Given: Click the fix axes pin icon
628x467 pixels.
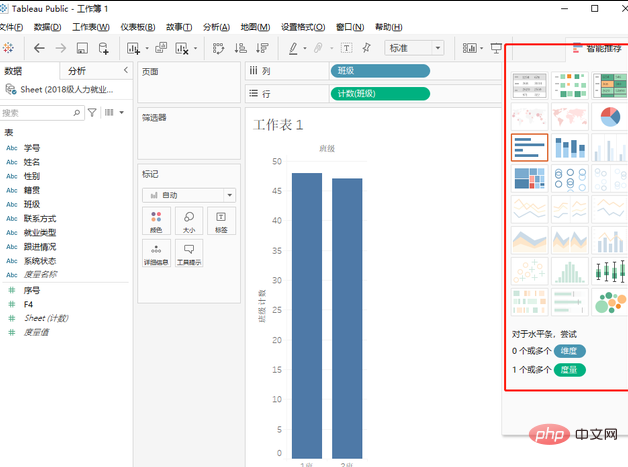Looking at the screenshot, I should (366, 48).
